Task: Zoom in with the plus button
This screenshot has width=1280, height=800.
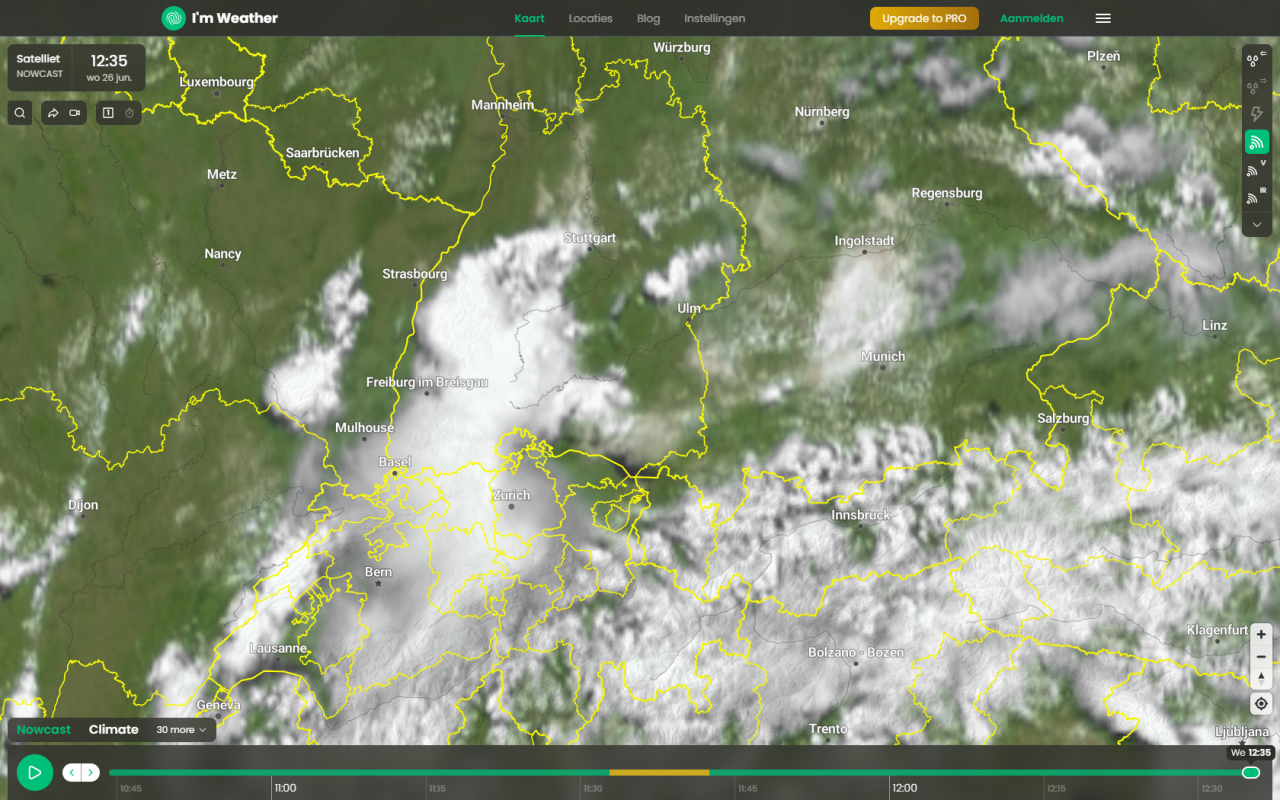Action: pos(1261,634)
